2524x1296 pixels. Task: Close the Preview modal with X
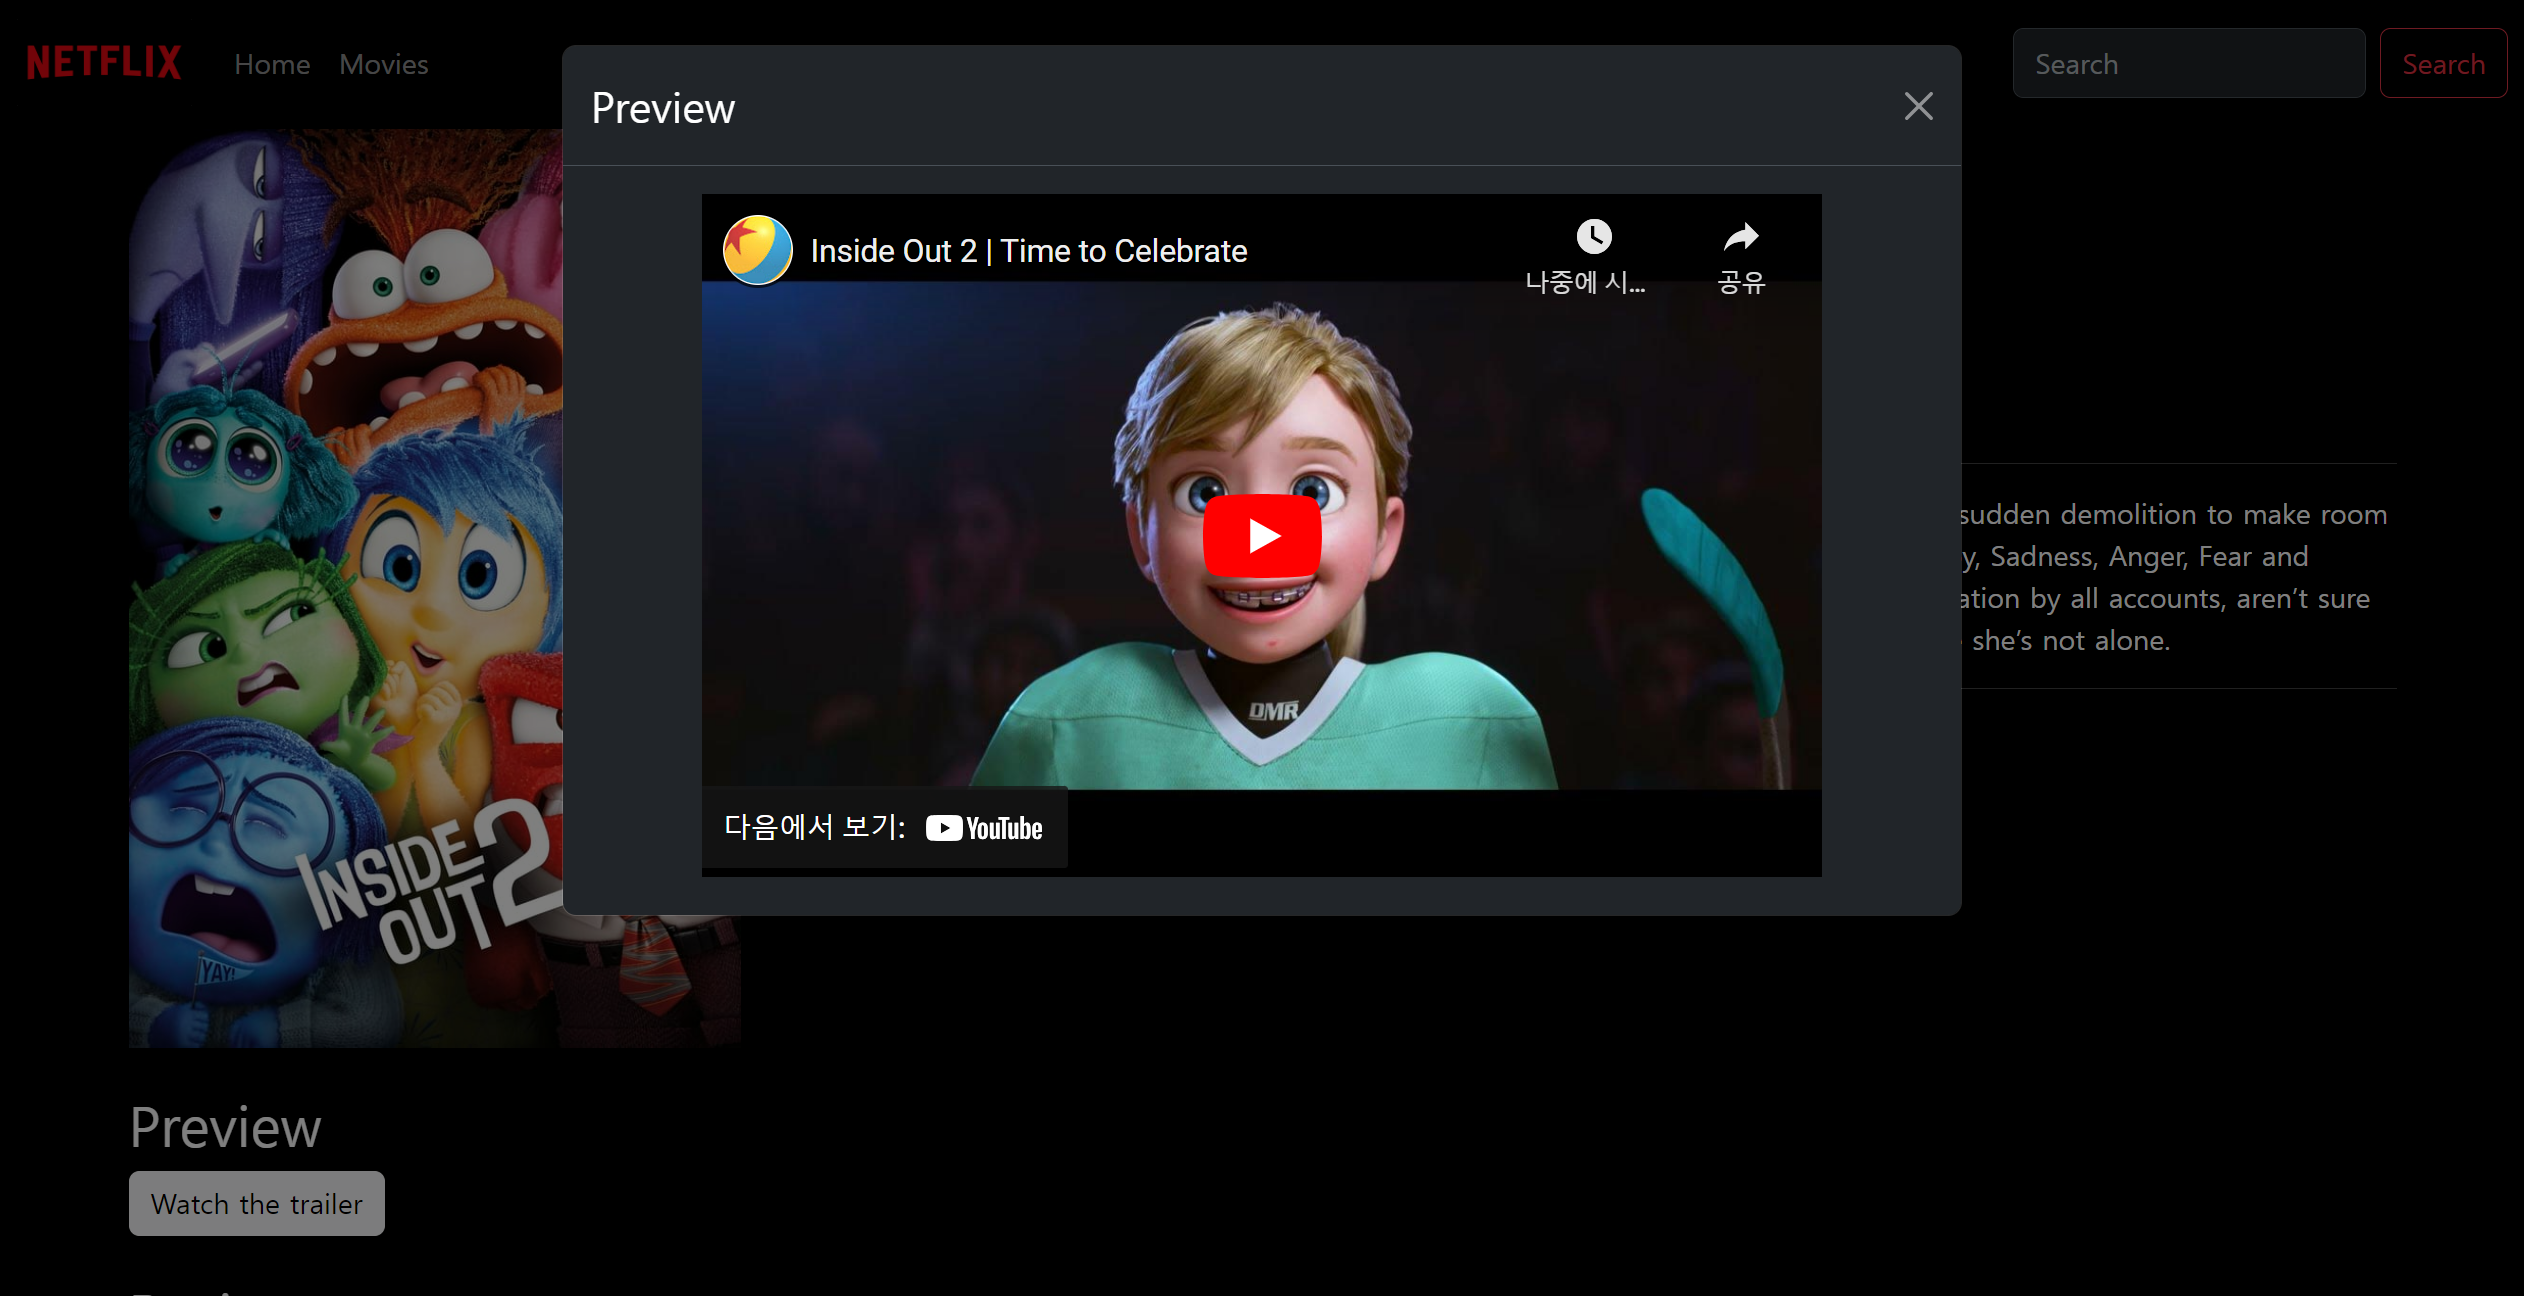1918,106
